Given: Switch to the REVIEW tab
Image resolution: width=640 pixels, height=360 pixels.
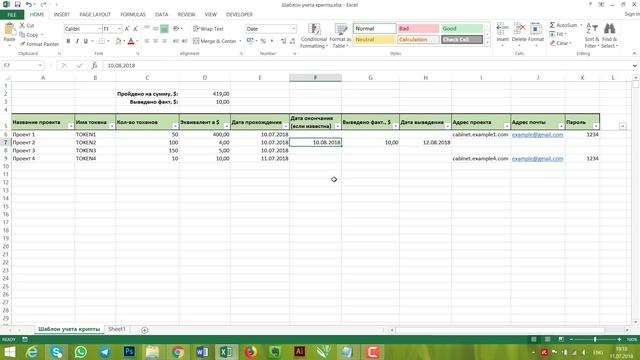Looking at the screenshot, I should click(x=186, y=15).
